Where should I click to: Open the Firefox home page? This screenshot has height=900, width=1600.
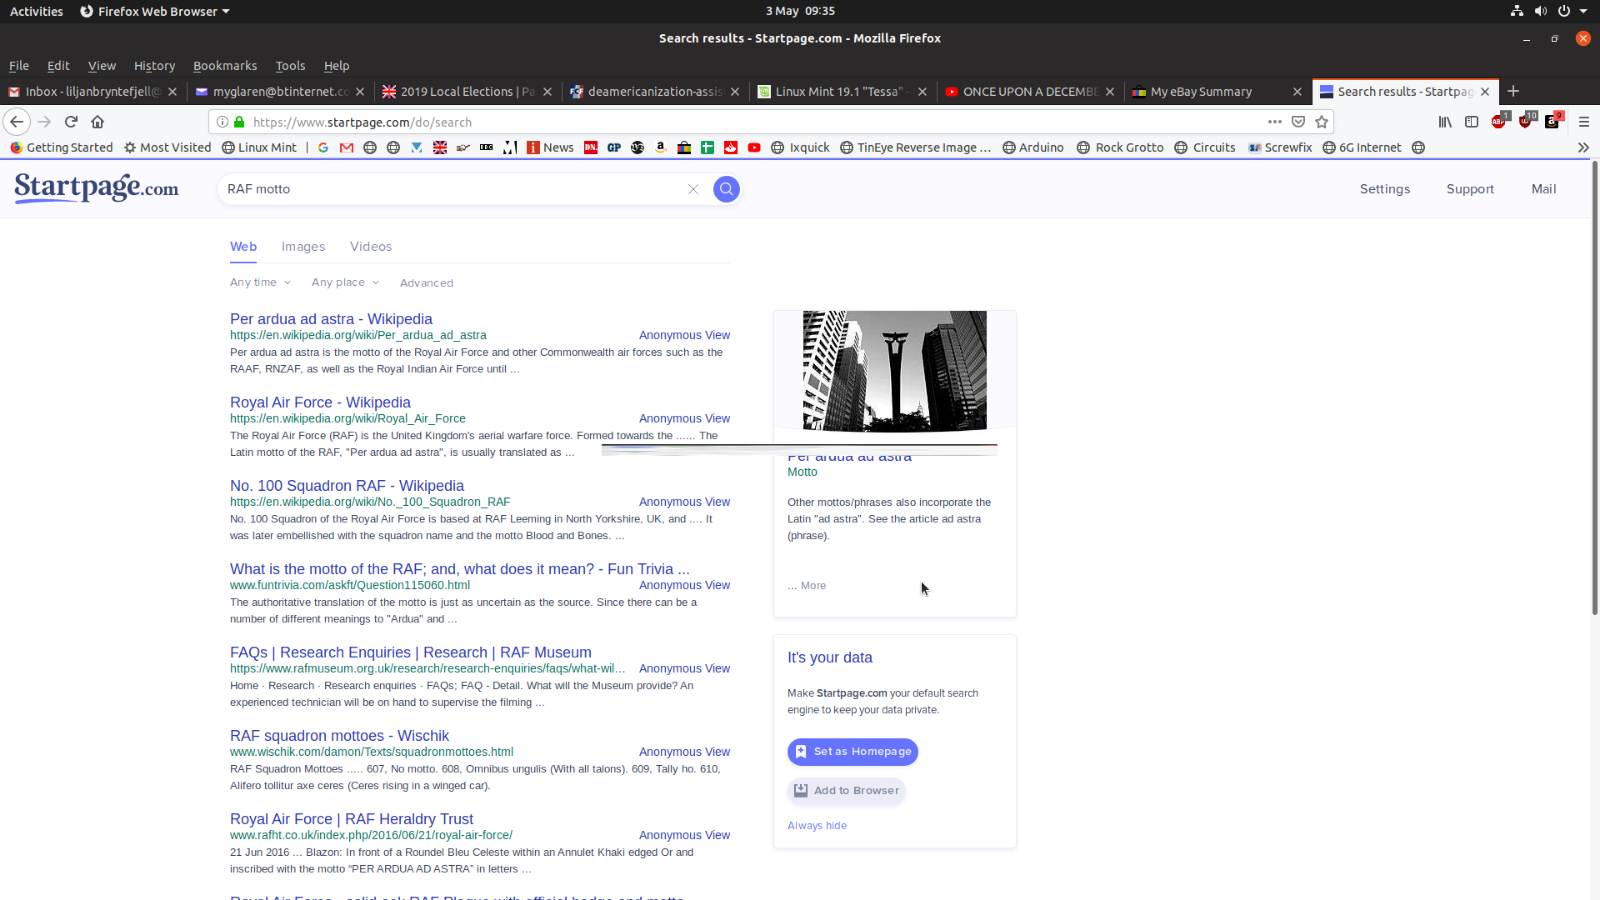pyautogui.click(x=97, y=122)
